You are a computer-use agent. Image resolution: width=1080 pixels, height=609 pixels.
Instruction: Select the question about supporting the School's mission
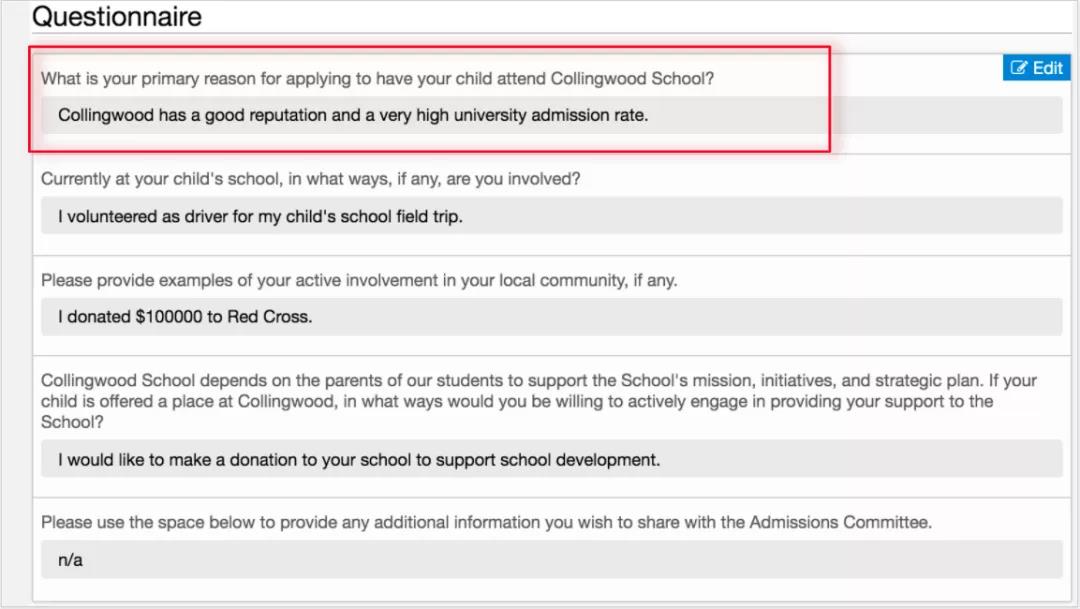(x=538, y=401)
